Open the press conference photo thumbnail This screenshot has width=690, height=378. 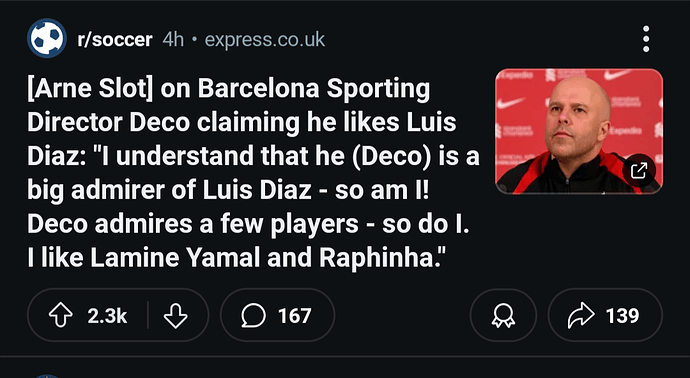pyautogui.click(x=579, y=131)
